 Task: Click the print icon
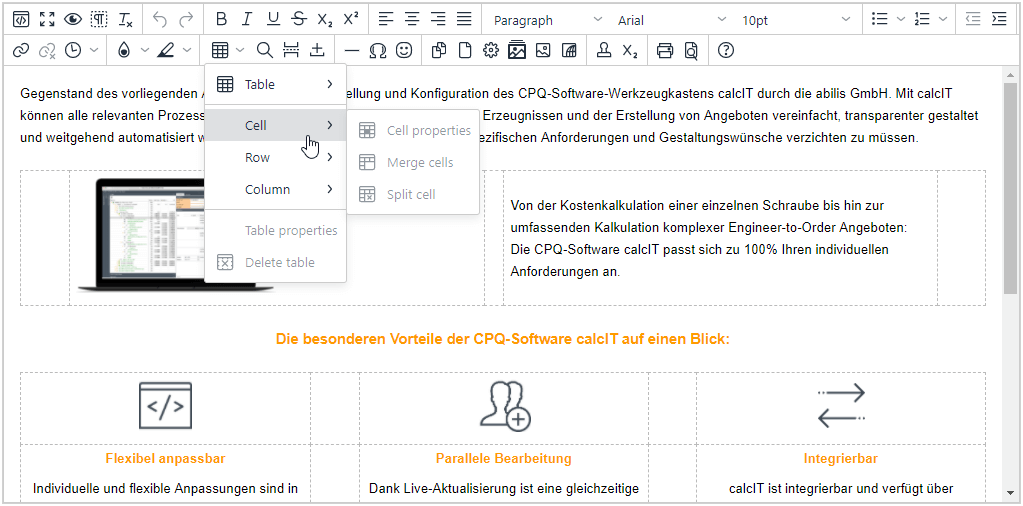[x=665, y=50]
